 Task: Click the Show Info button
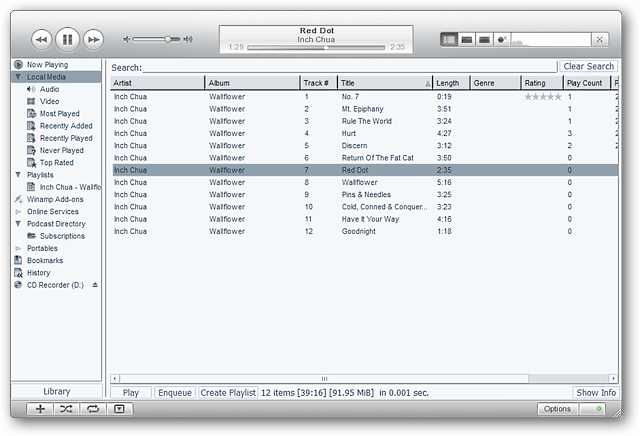[x=596, y=393]
